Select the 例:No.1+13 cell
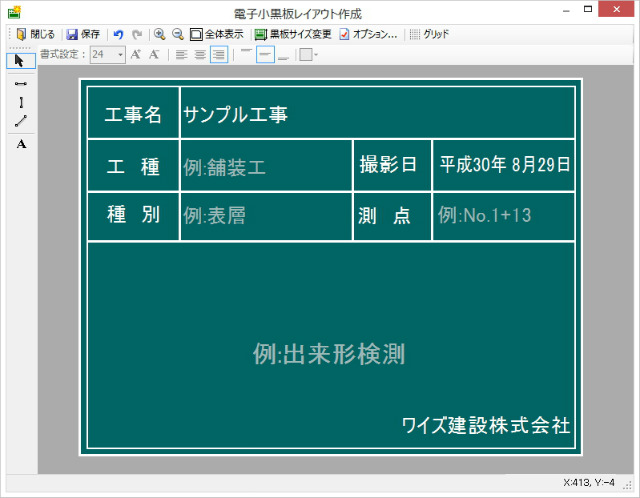640x498 pixels. 504,216
